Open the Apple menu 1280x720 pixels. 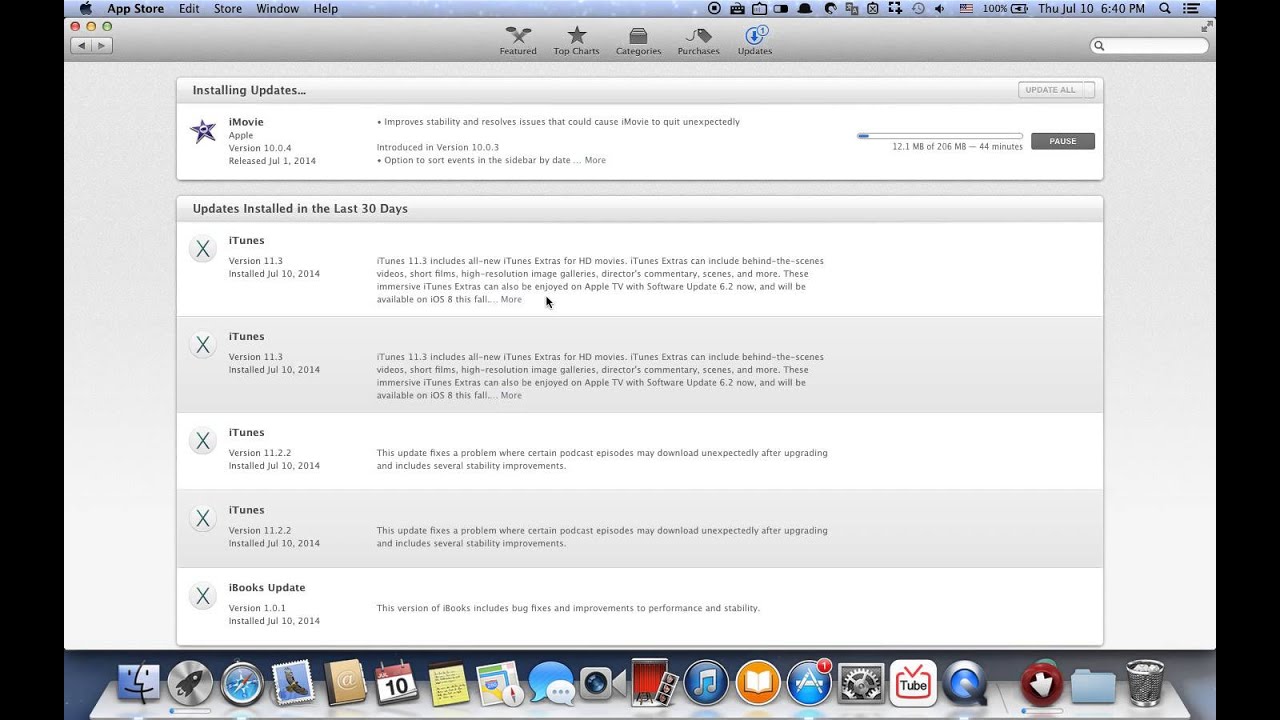click(x=85, y=8)
